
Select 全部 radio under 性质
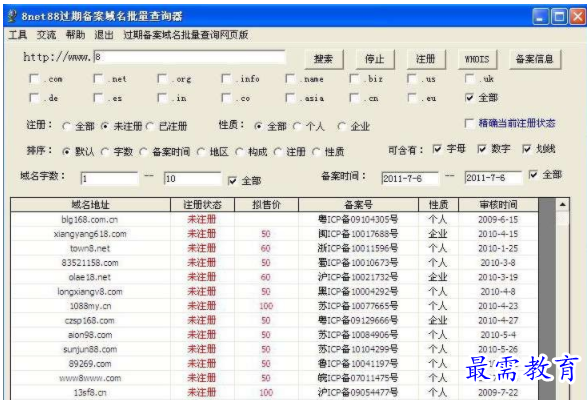(x=258, y=127)
